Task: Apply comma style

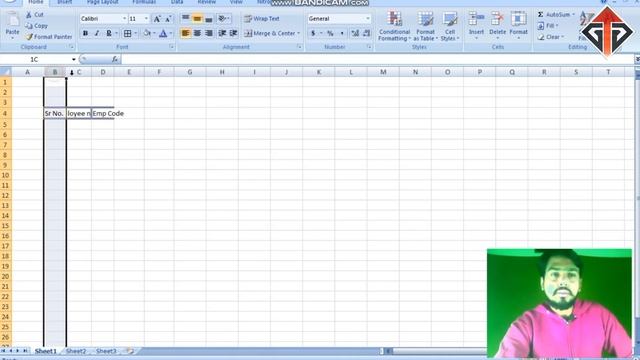Action: tap(342, 33)
